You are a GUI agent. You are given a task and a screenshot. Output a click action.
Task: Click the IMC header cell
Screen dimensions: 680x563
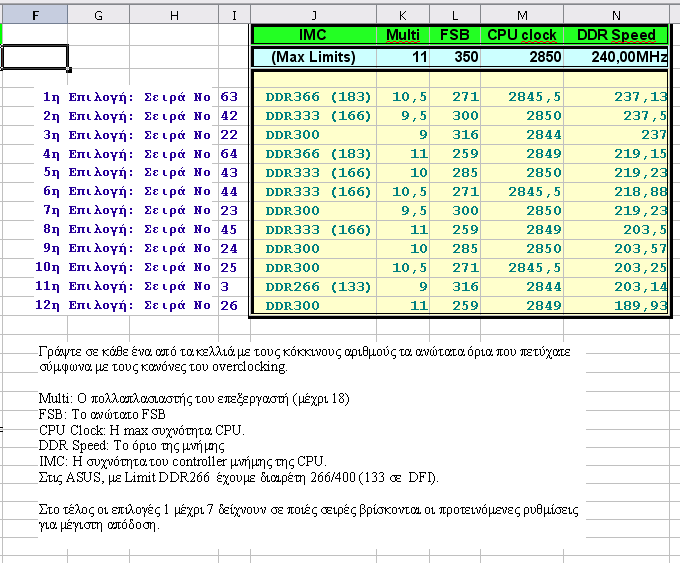click(314, 35)
